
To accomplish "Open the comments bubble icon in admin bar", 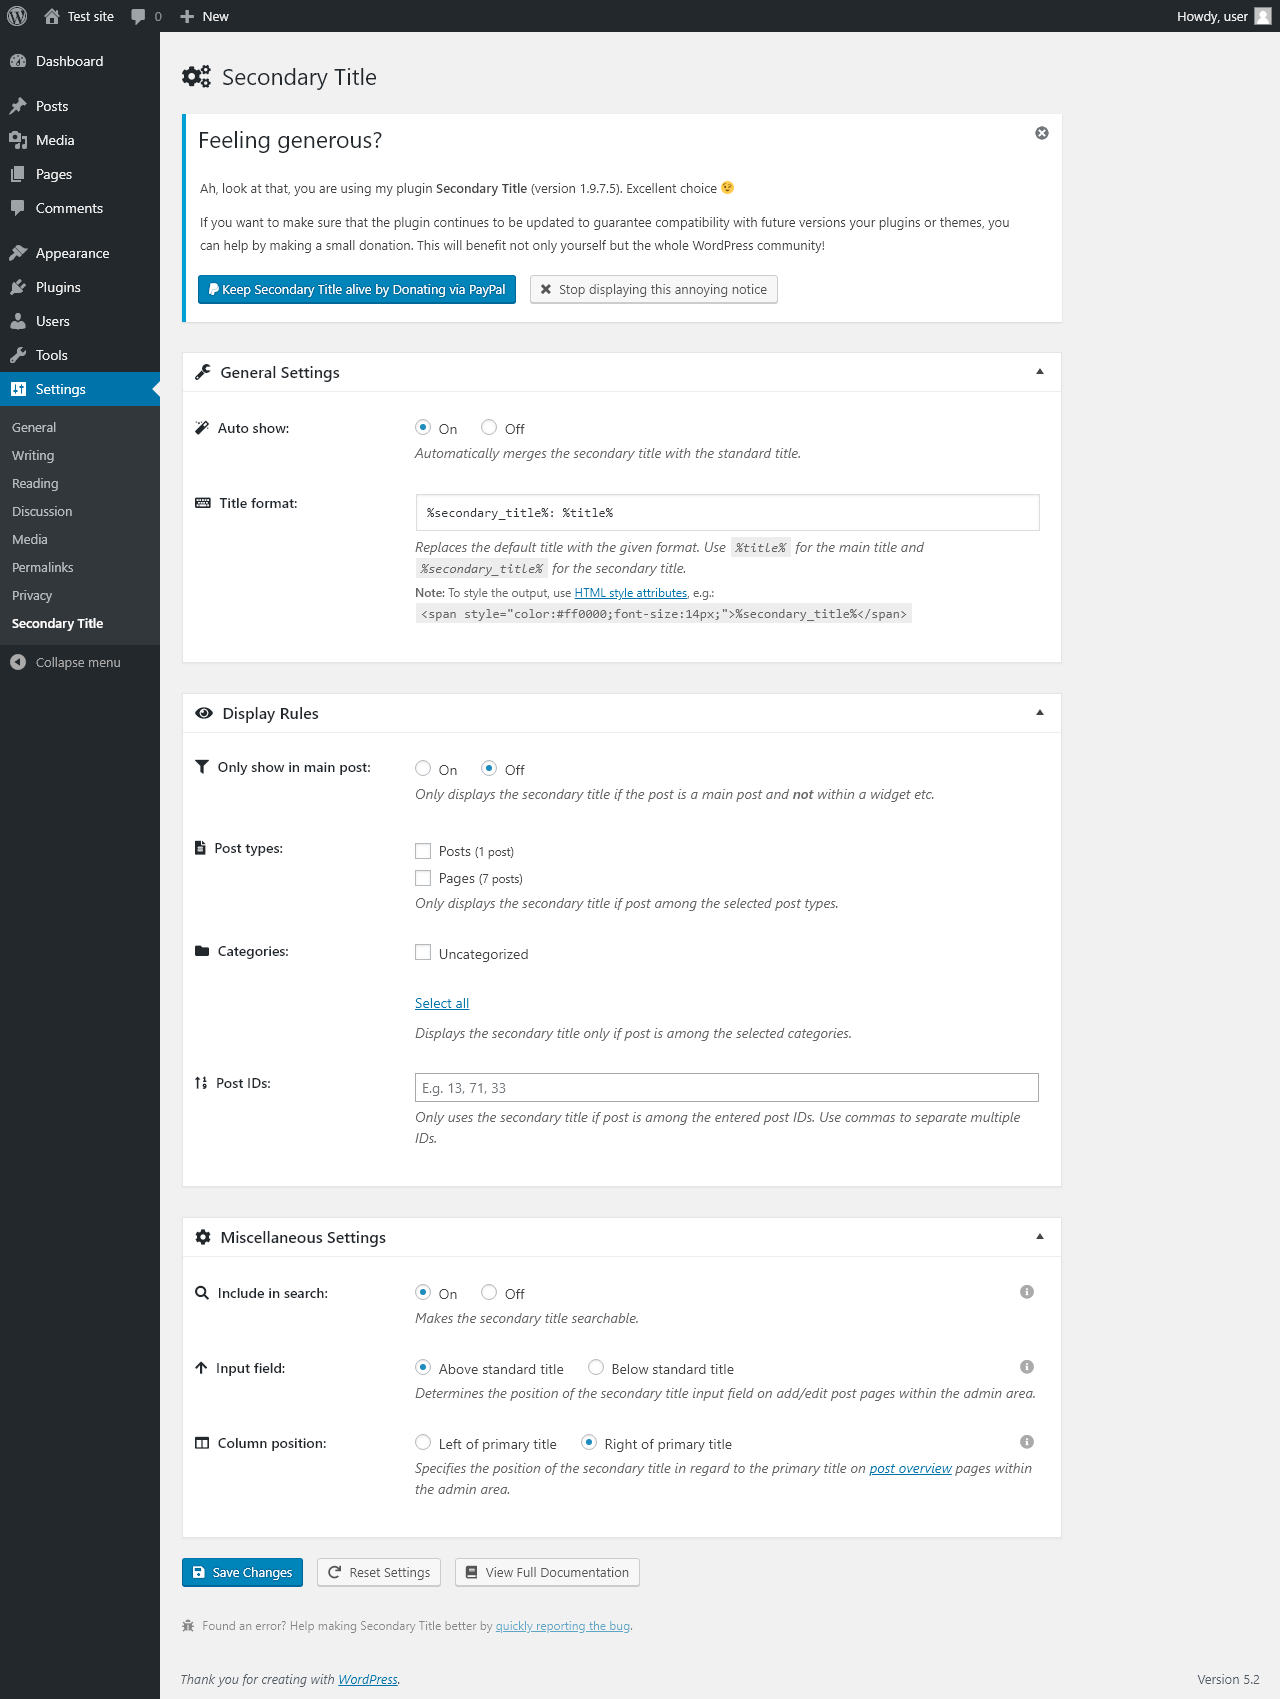I will [x=138, y=16].
